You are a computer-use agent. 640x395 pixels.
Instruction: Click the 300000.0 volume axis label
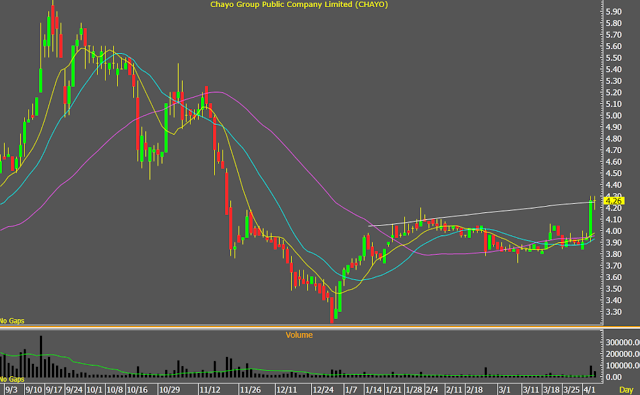622,342
